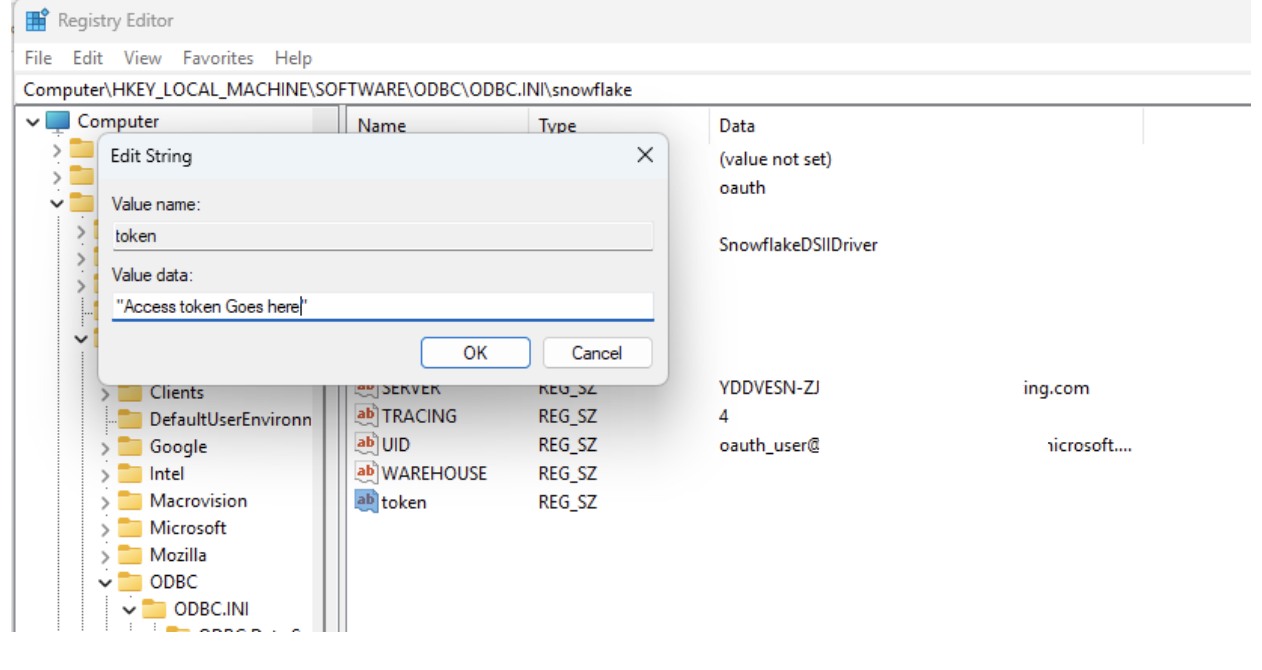The width and height of the screenshot is (1262, 670).
Task: Click REG_SZ type of token row
Action: pyautogui.click(x=567, y=502)
